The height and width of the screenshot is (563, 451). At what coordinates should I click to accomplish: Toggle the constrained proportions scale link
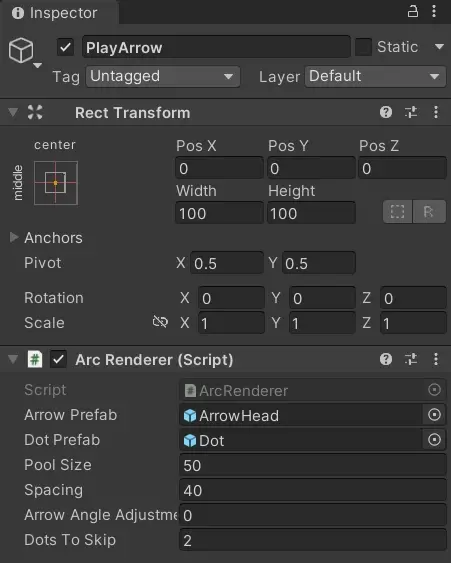[160, 322]
